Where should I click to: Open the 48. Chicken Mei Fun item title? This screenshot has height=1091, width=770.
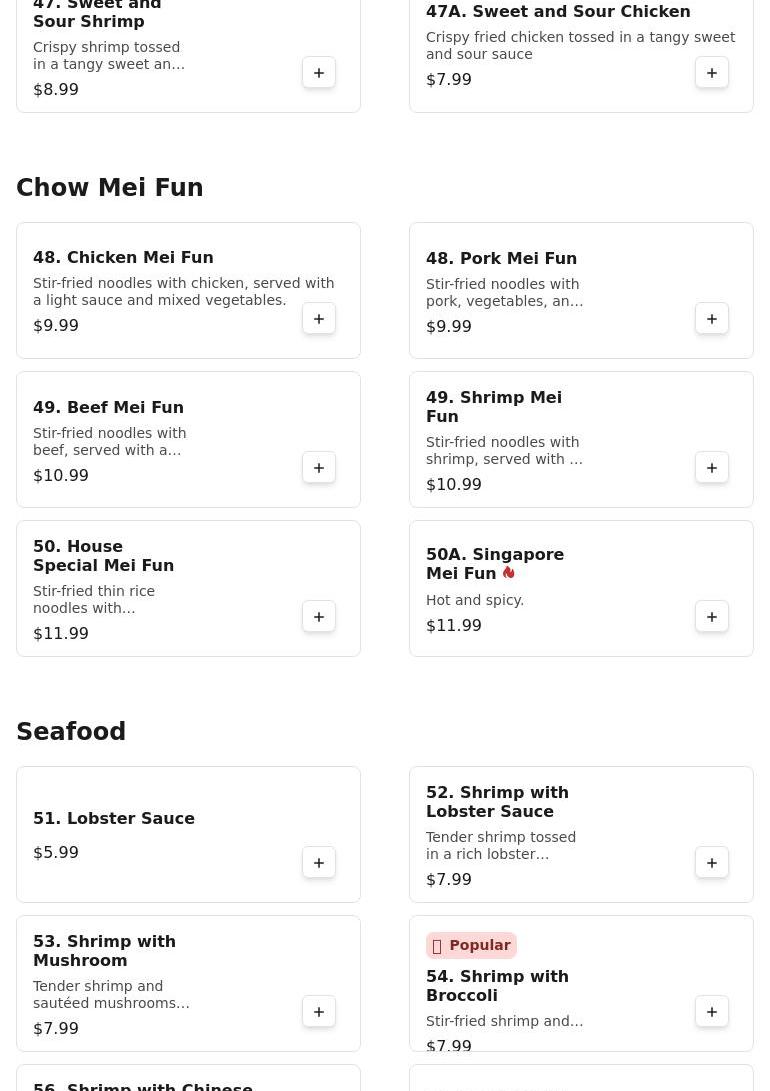point(123,258)
